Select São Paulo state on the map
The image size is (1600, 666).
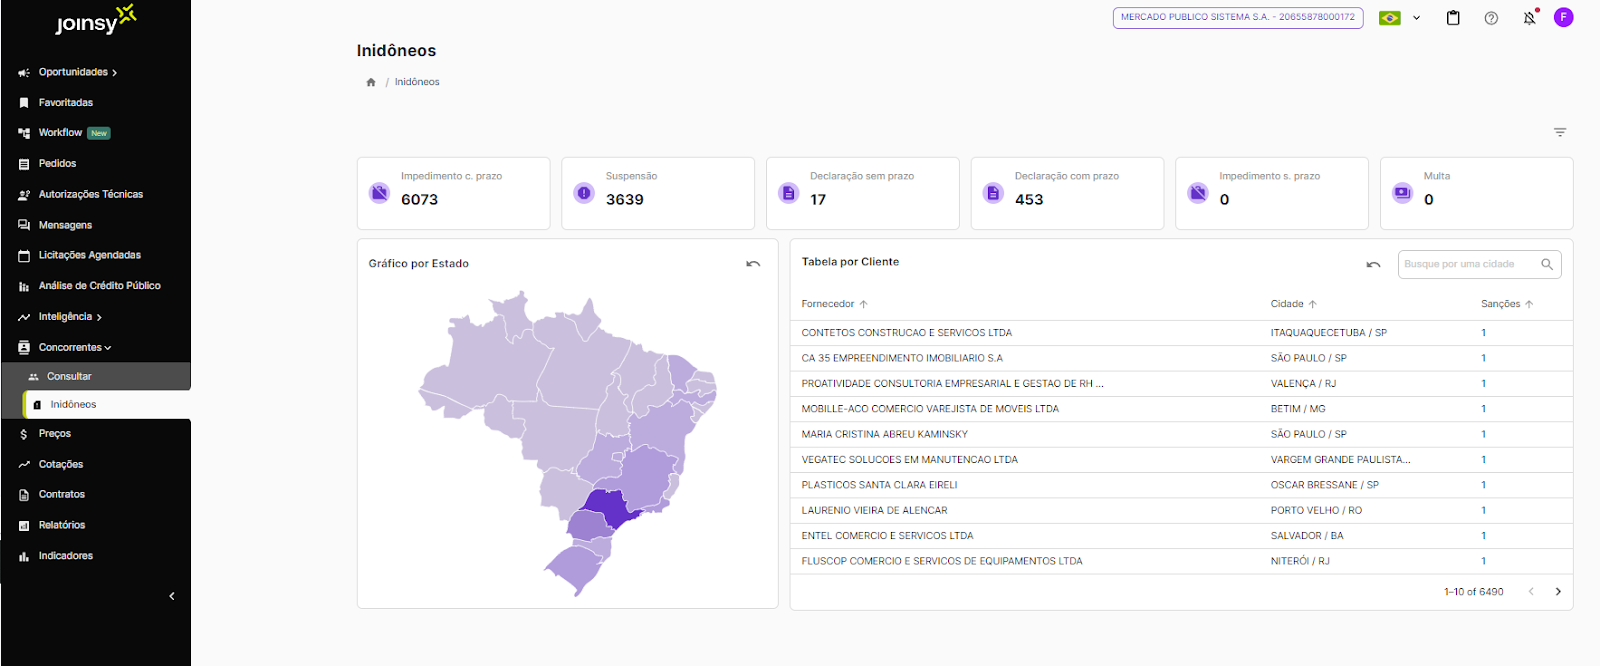pyautogui.click(x=607, y=504)
